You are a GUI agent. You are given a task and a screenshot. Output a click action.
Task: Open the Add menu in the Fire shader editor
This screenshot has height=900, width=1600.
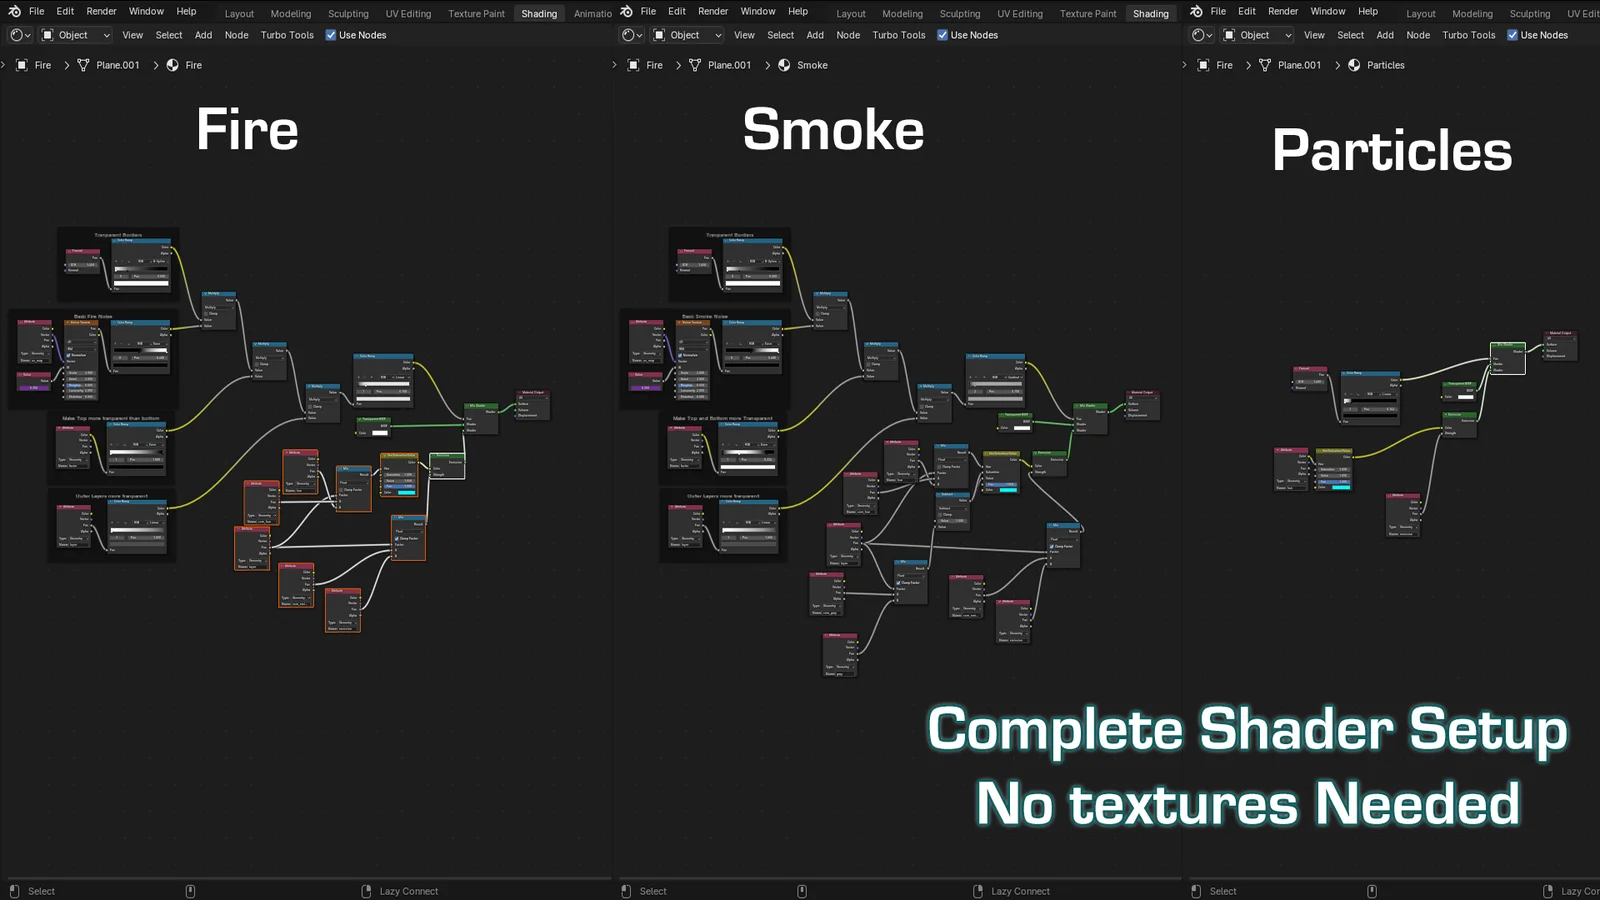tap(203, 35)
